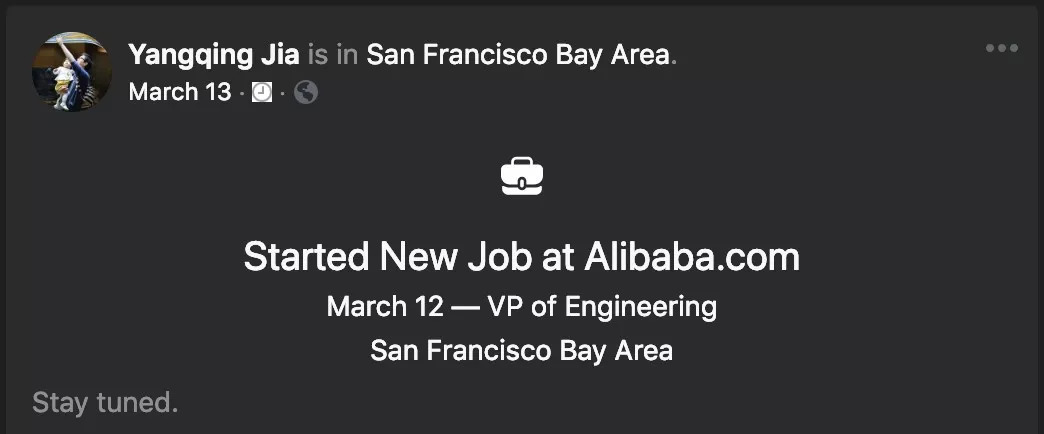
Task: Click the Yangqing Jia name link
Action: click(213, 55)
